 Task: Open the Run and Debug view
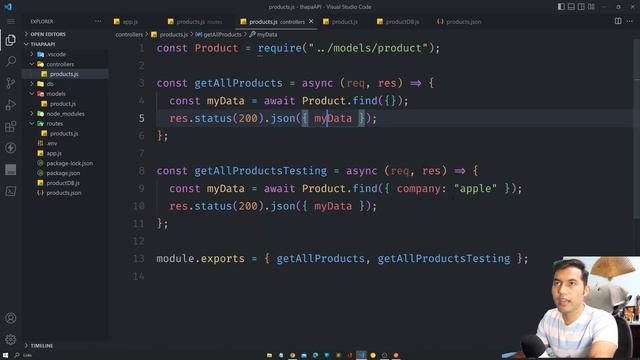11,105
